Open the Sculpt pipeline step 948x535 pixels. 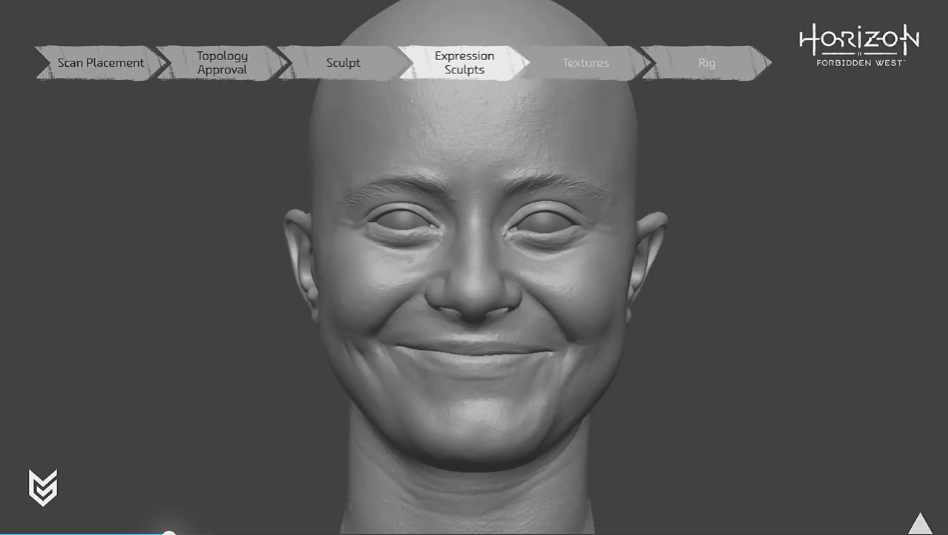coord(343,63)
